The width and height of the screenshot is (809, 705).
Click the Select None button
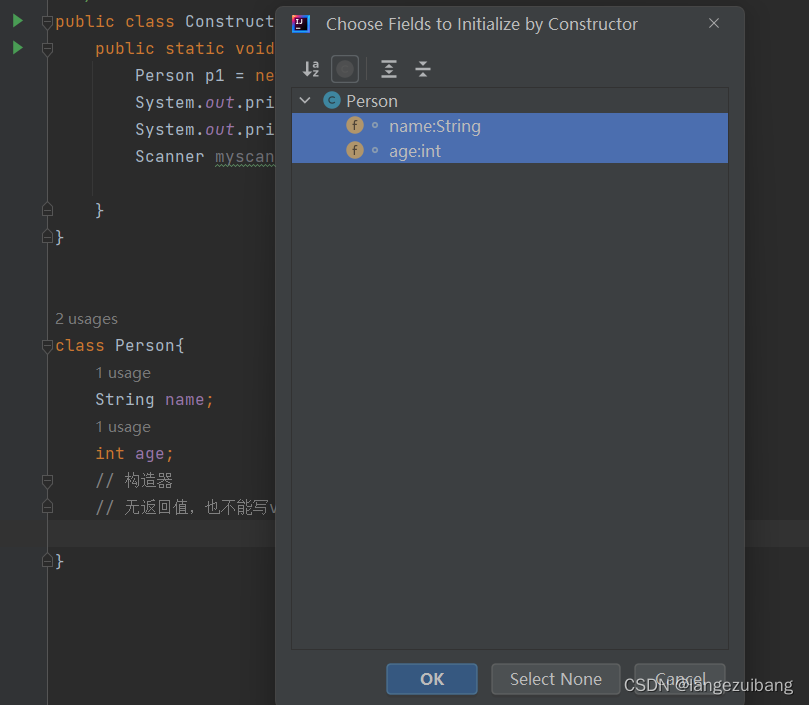(556, 679)
